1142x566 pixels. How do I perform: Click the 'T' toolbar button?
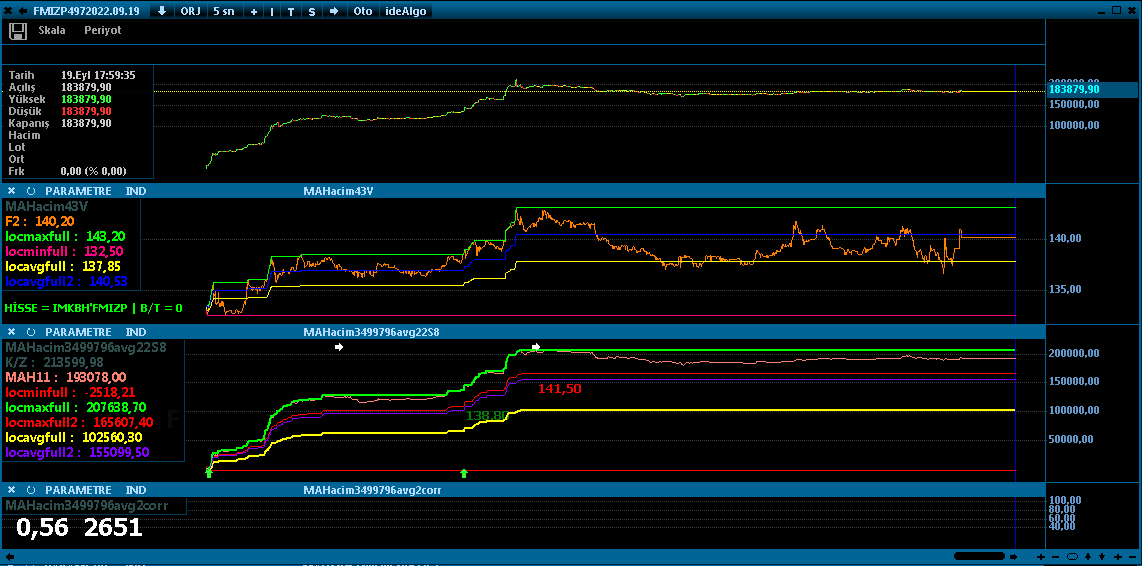(x=291, y=12)
